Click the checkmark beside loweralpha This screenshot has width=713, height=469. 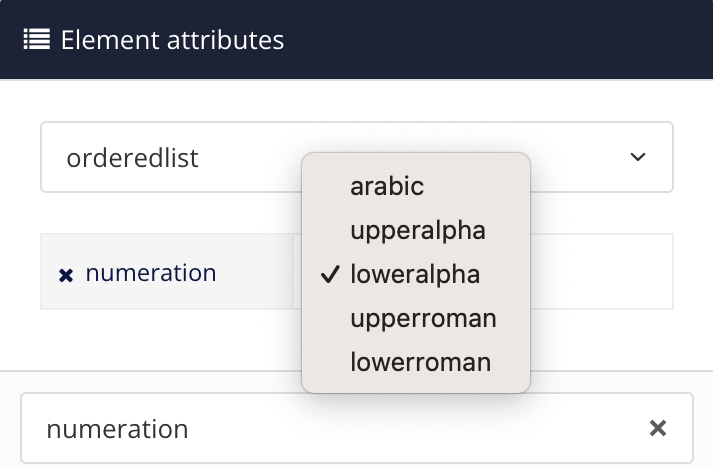click(x=328, y=274)
